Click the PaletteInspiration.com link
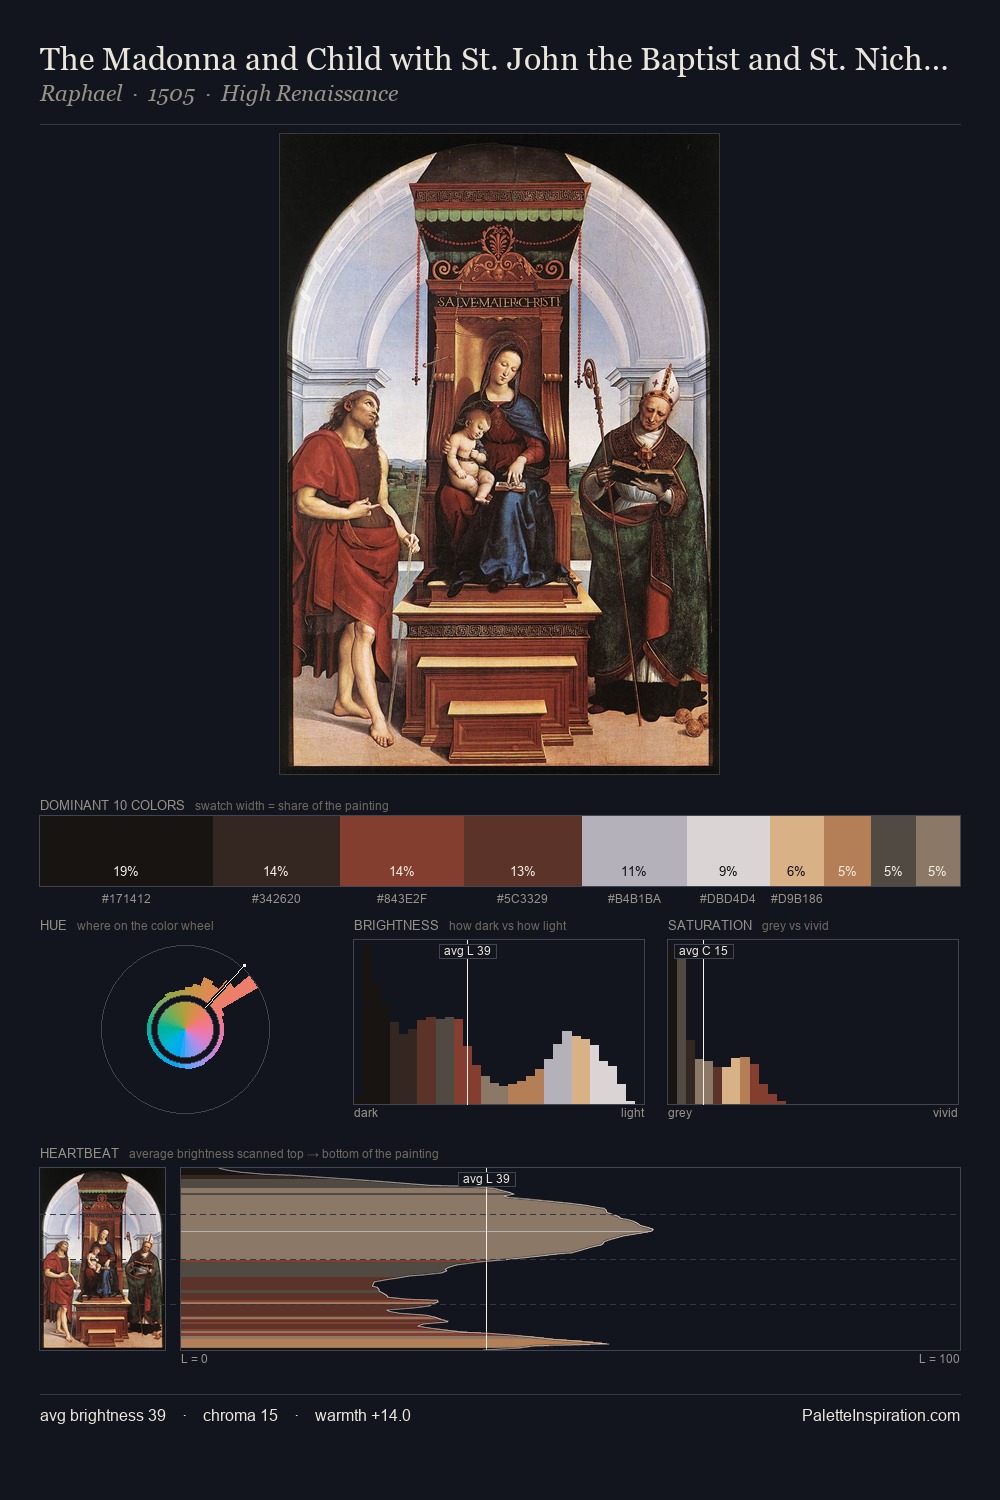 [x=881, y=1415]
